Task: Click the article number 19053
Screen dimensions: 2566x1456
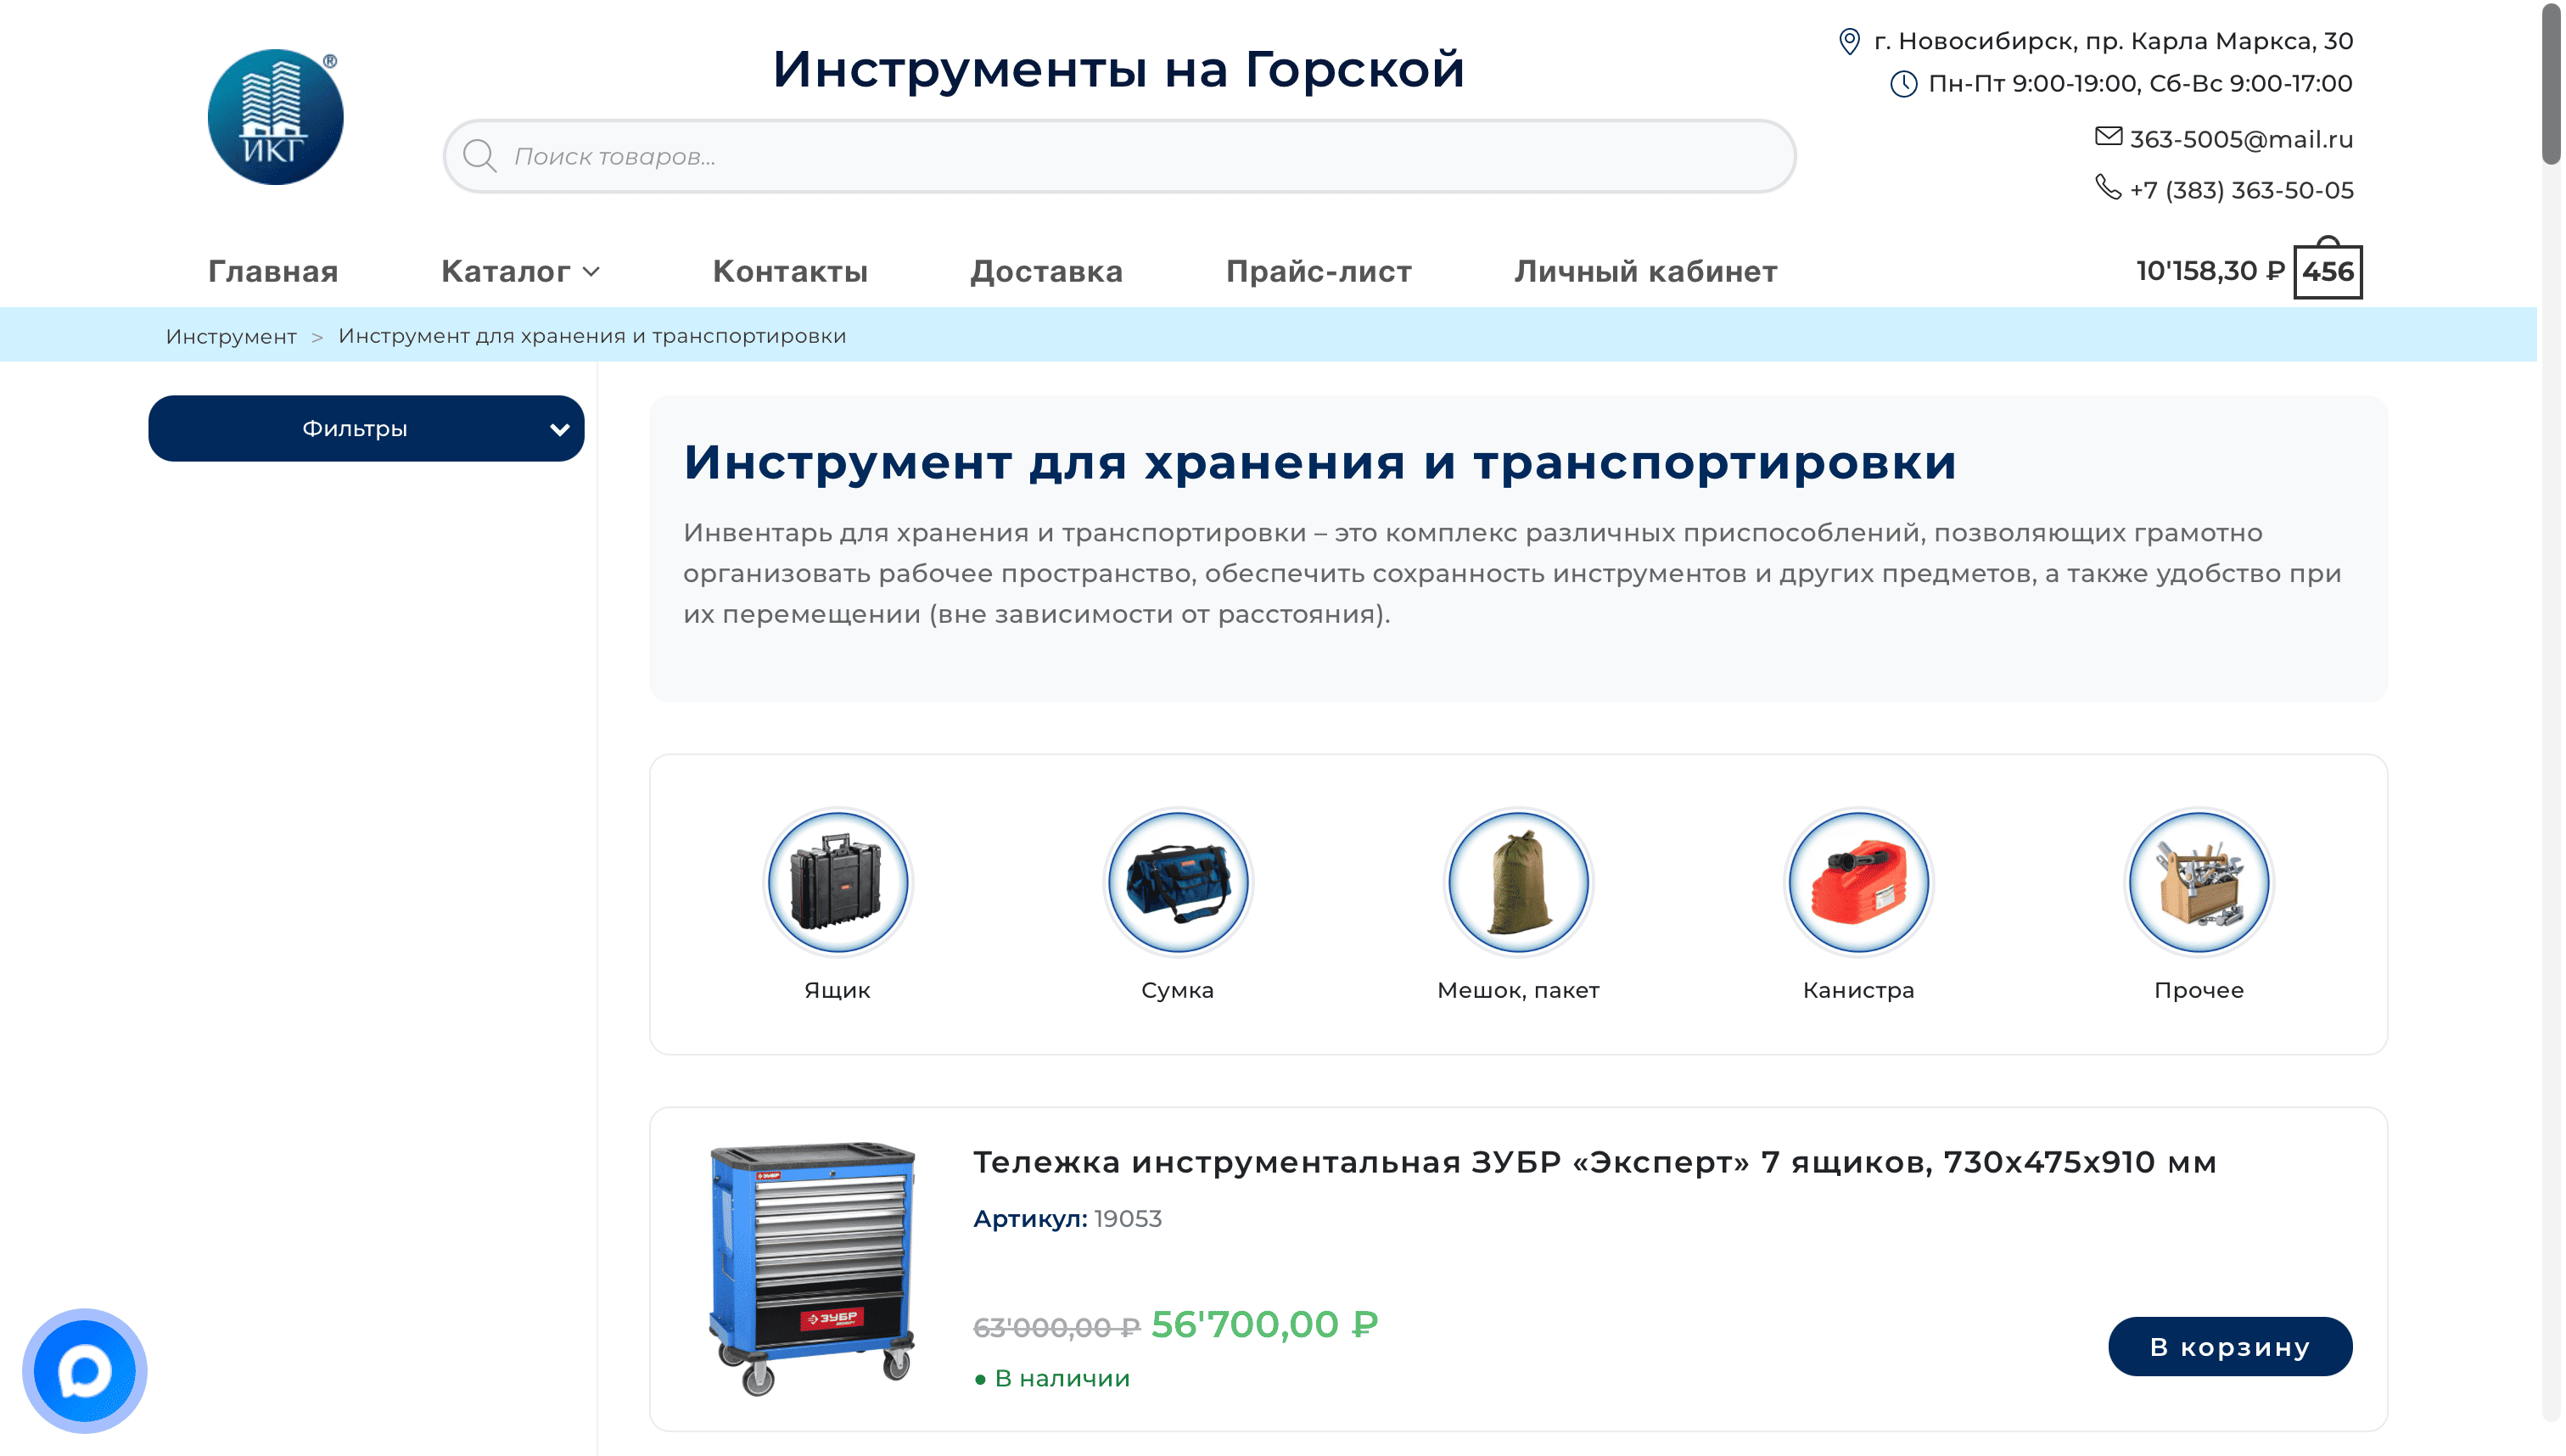Action: click(x=1127, y=1218)
